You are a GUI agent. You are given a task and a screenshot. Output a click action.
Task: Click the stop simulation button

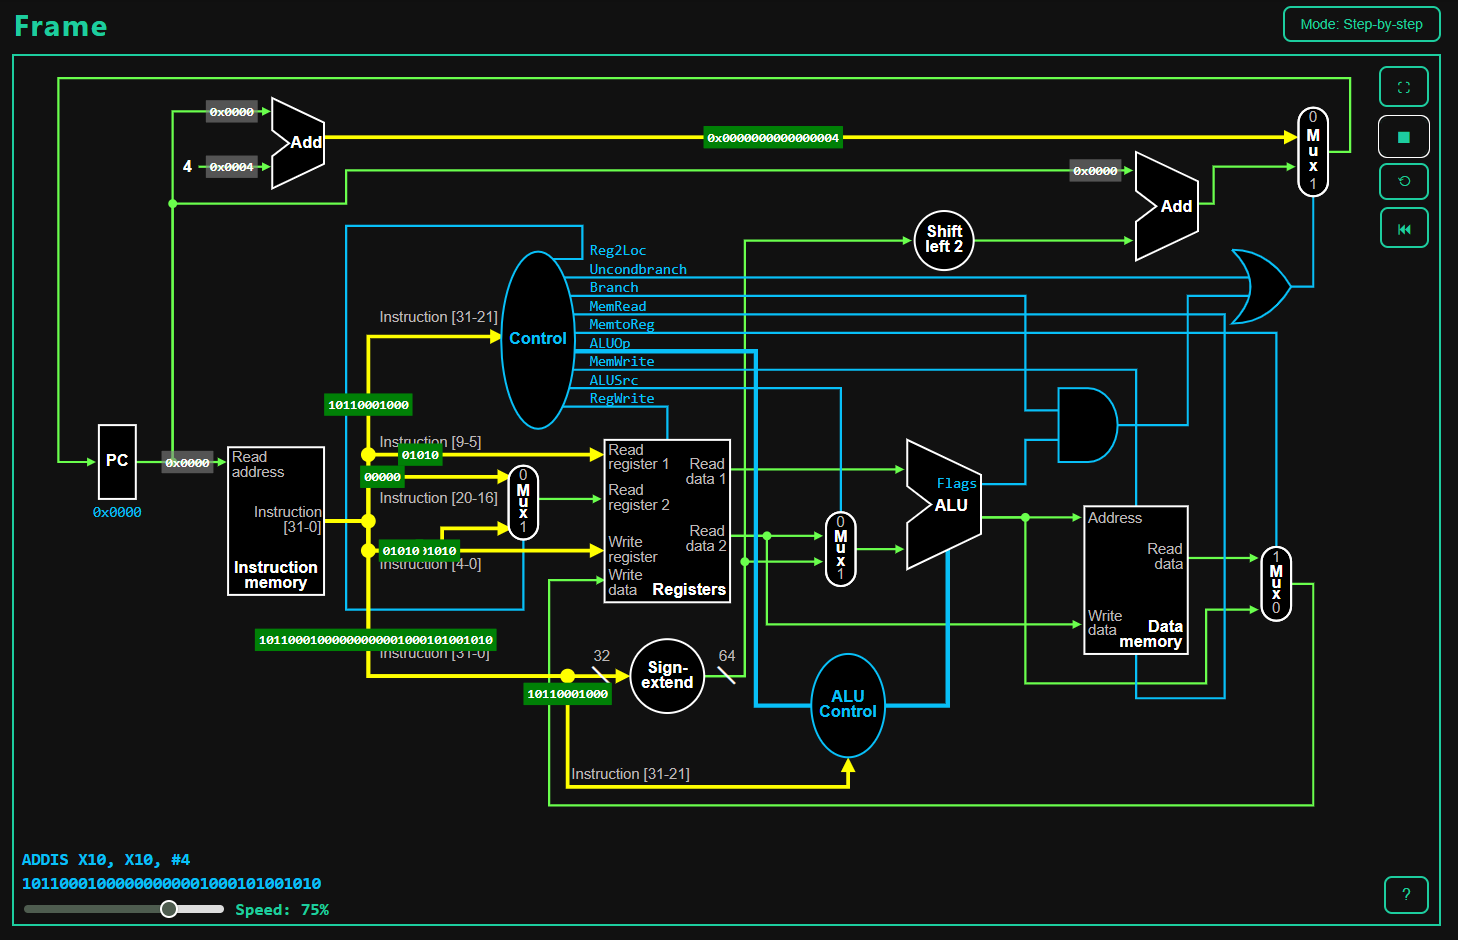(x=1403, y=137)
